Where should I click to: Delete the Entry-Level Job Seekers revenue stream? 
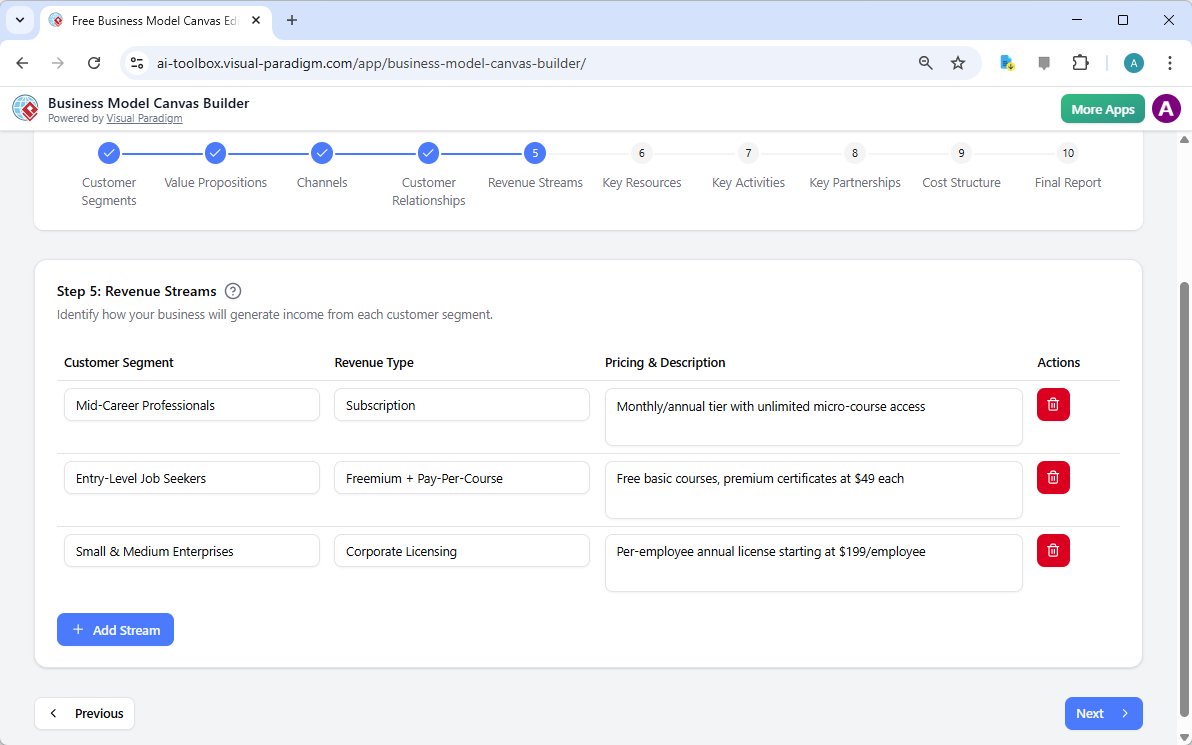[x=1052, y=477]
